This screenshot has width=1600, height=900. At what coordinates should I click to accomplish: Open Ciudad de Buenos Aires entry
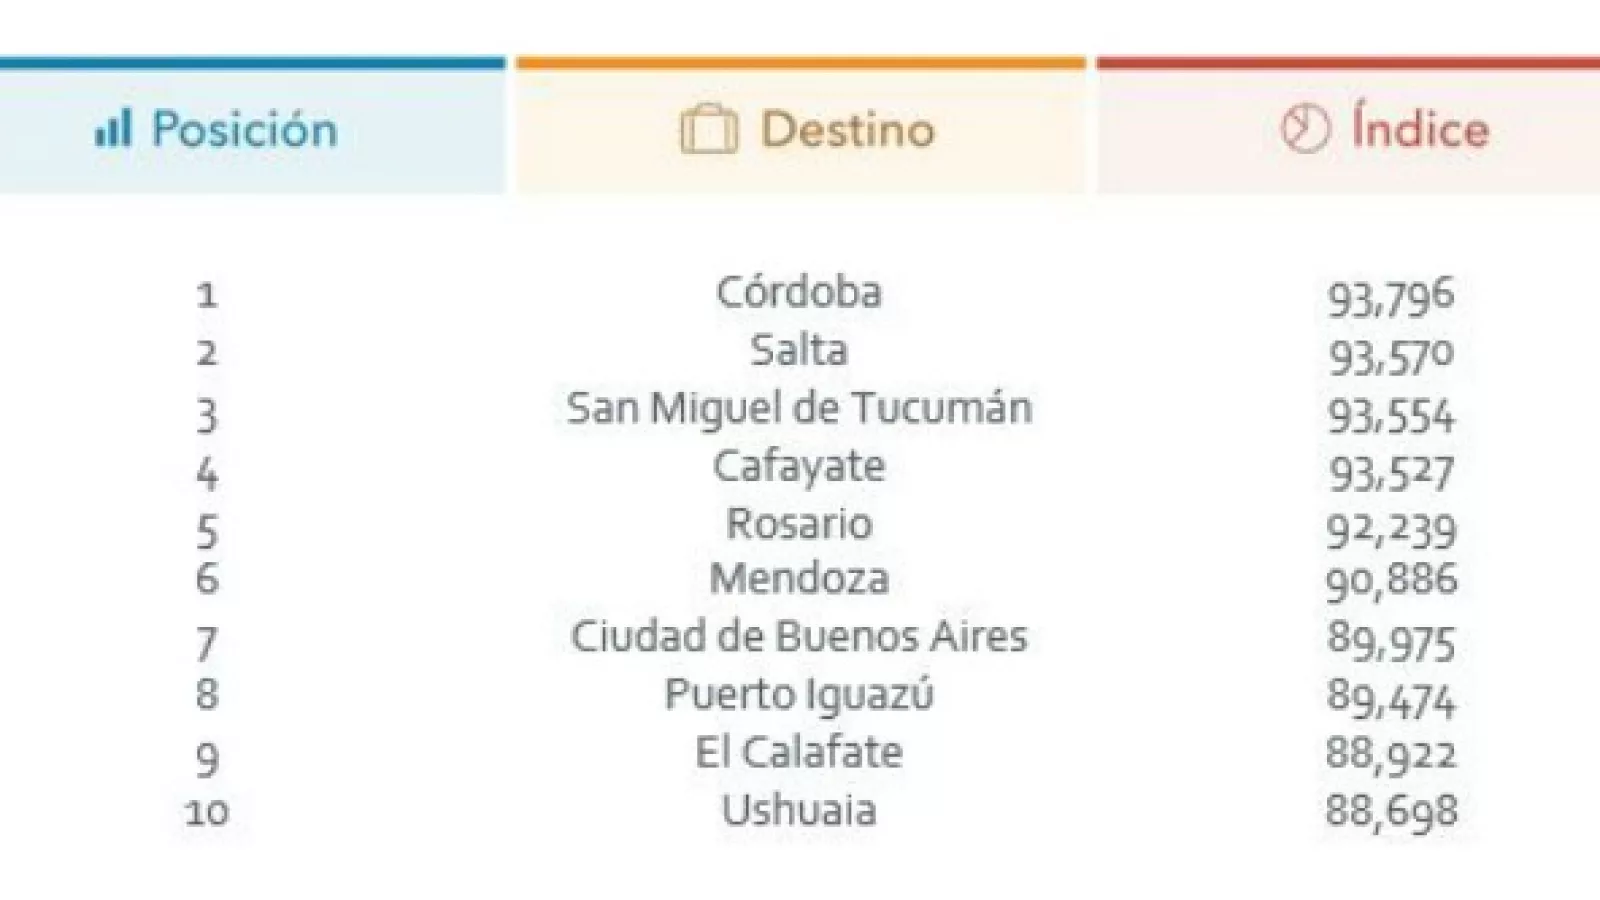point(799,636)
